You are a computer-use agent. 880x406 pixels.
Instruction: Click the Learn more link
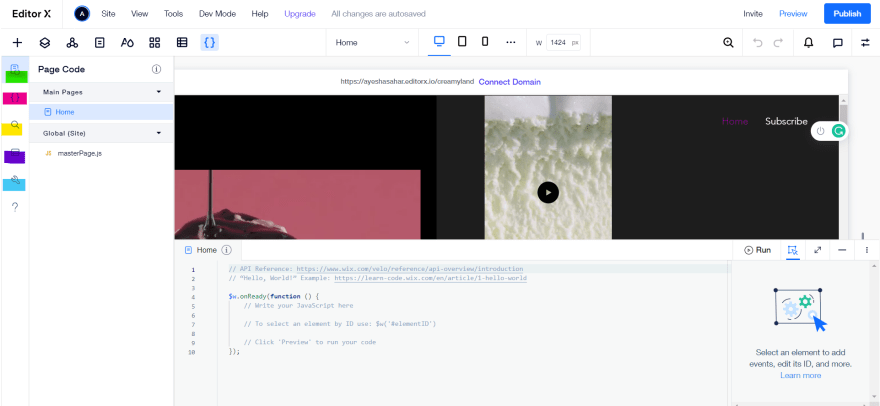coord(800,375)
